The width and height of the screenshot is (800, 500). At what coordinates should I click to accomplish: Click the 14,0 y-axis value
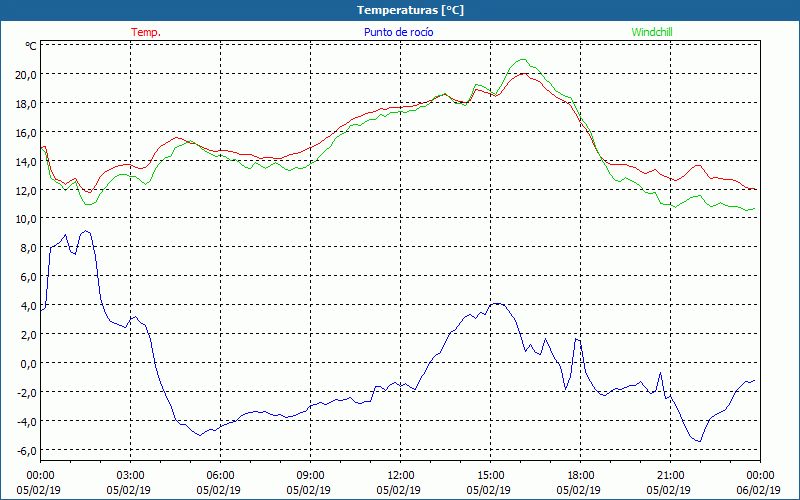(27, 161)
